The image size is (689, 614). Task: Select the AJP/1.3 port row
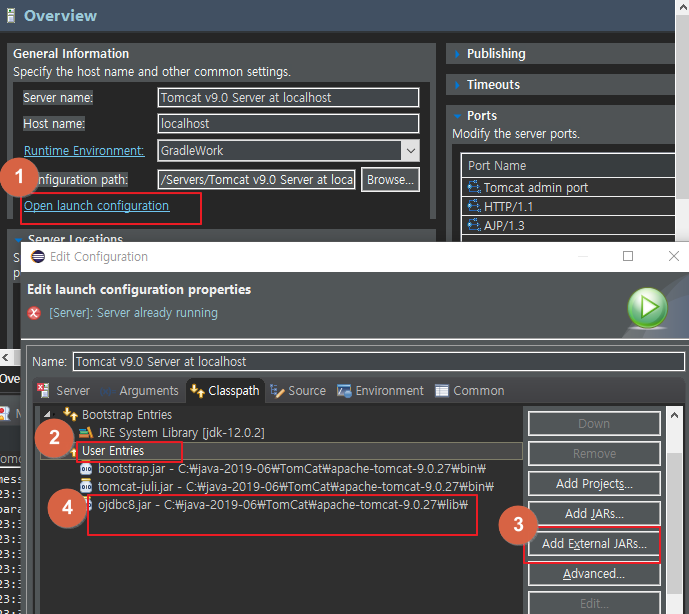[568, 225]
